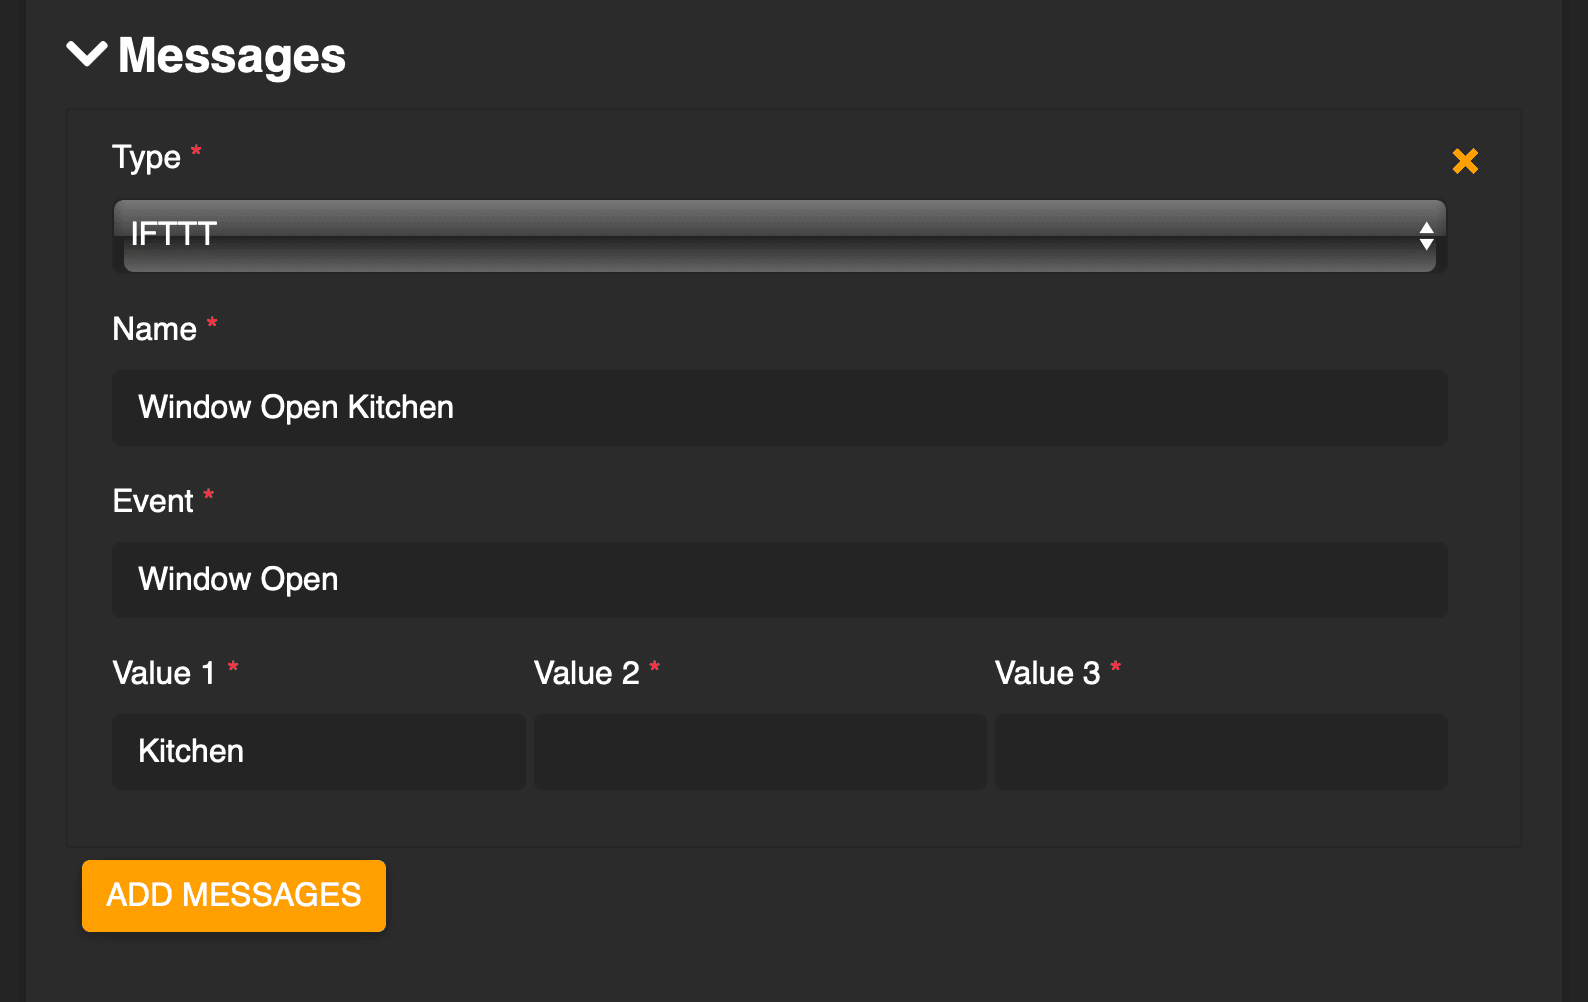Open the Type dropdown showing IFTTT
The width and height of the screenshot is (1588, 1002).
coord(779,235)
